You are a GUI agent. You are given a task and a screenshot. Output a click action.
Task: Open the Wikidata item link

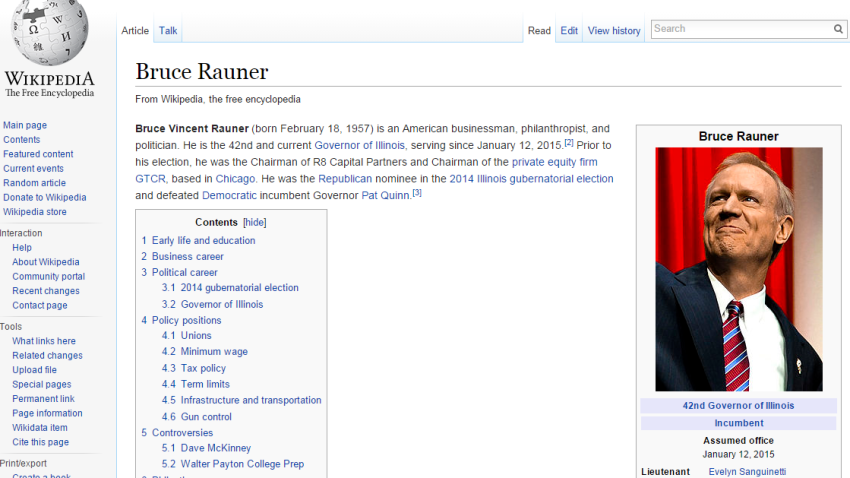[40, 428]
